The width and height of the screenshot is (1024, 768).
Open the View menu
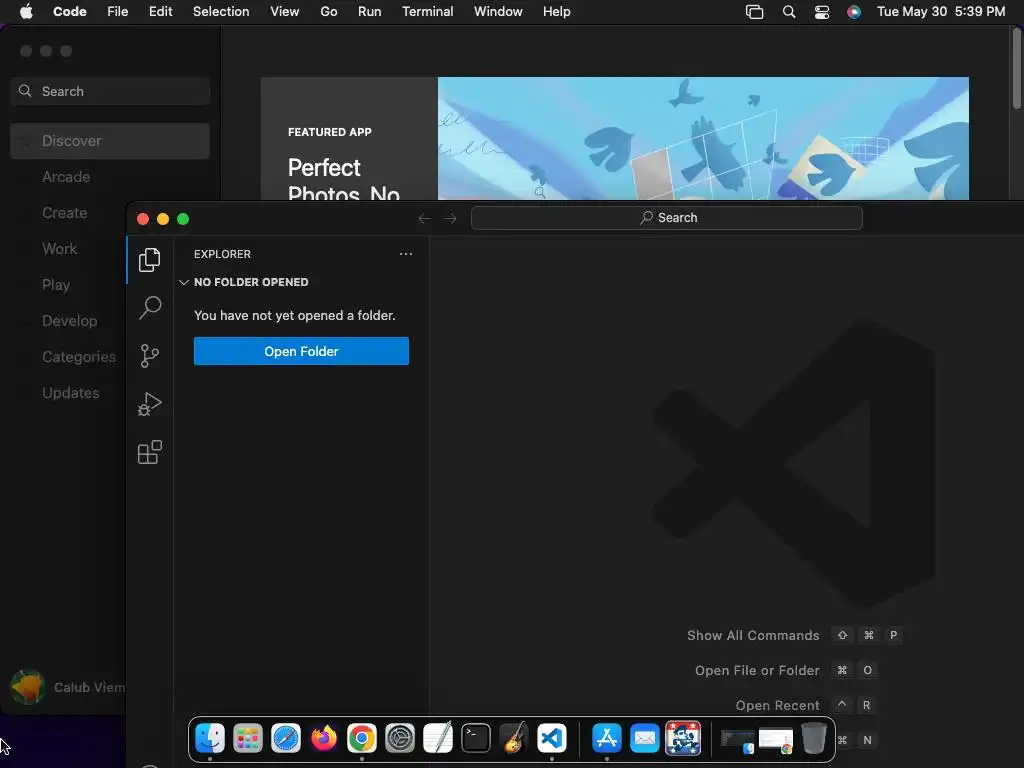pos(285,12)
